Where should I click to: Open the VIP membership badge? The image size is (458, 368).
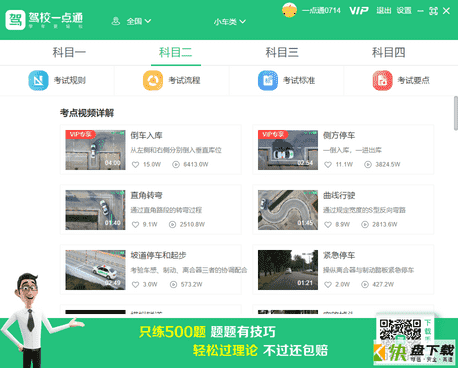359,11
